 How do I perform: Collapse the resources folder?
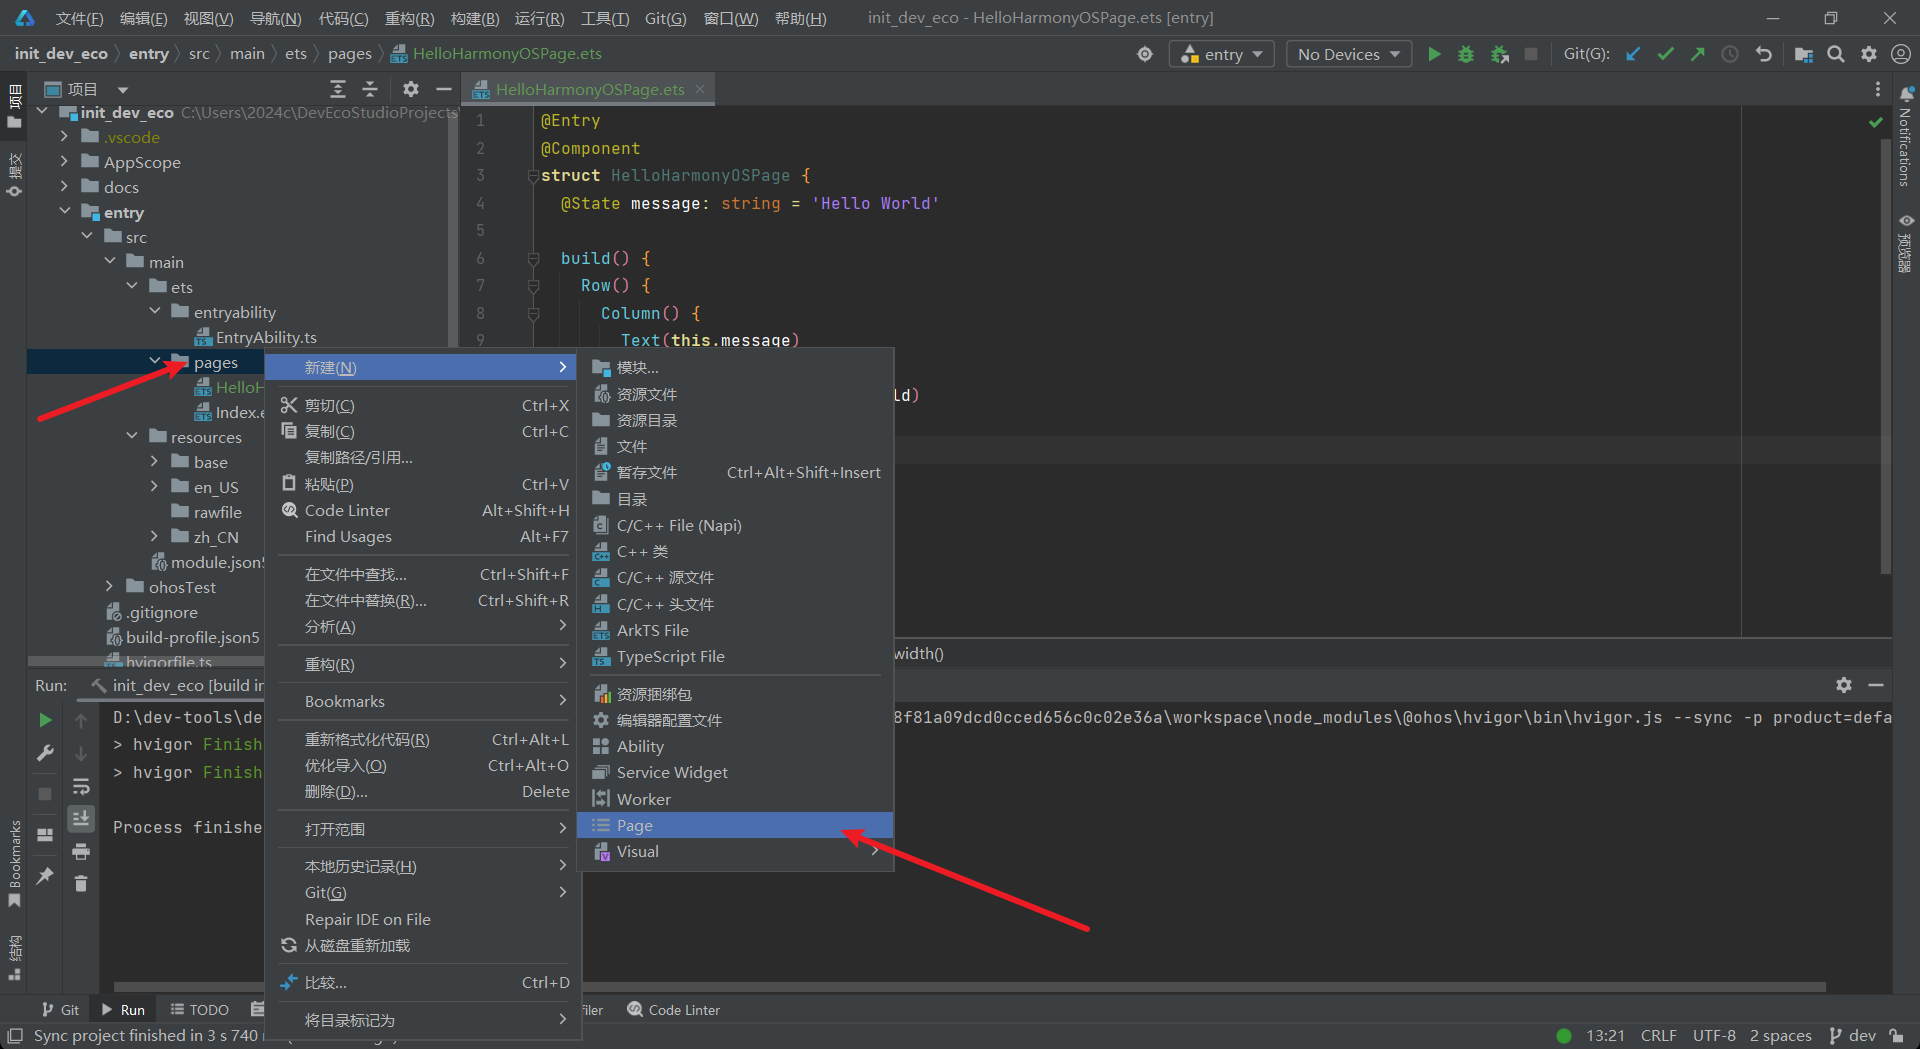[132, 436]
